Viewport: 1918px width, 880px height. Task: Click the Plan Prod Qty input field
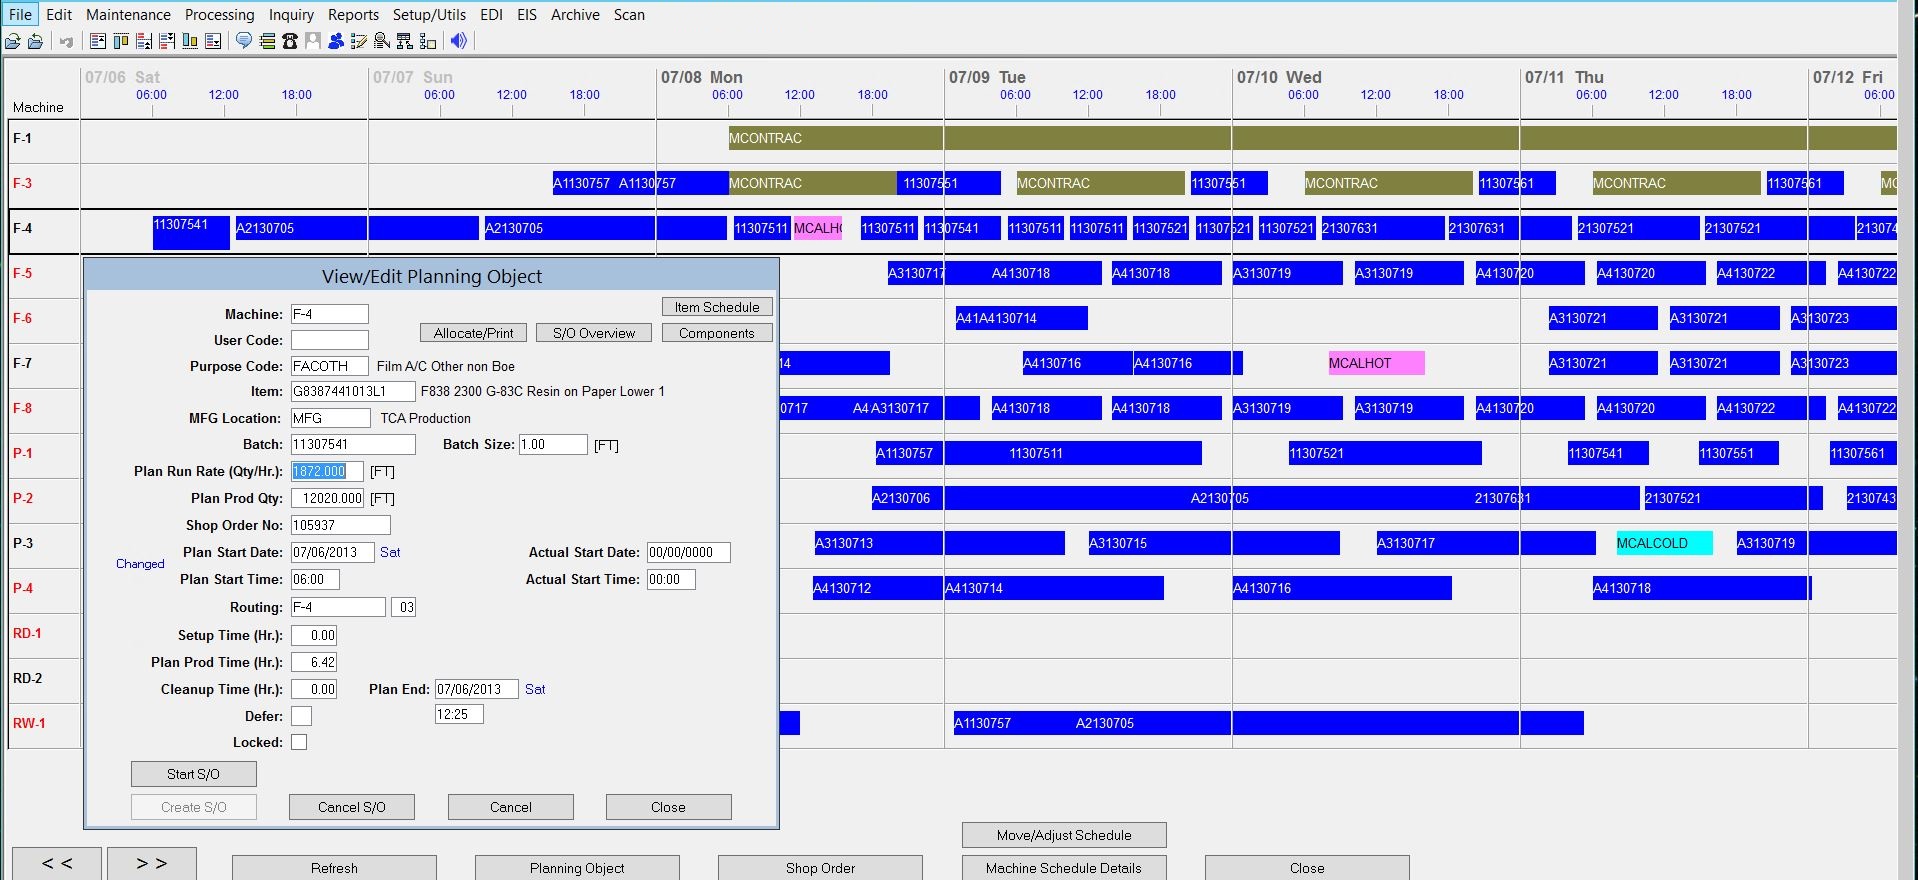pyautogui.click(x=327, y=498)
